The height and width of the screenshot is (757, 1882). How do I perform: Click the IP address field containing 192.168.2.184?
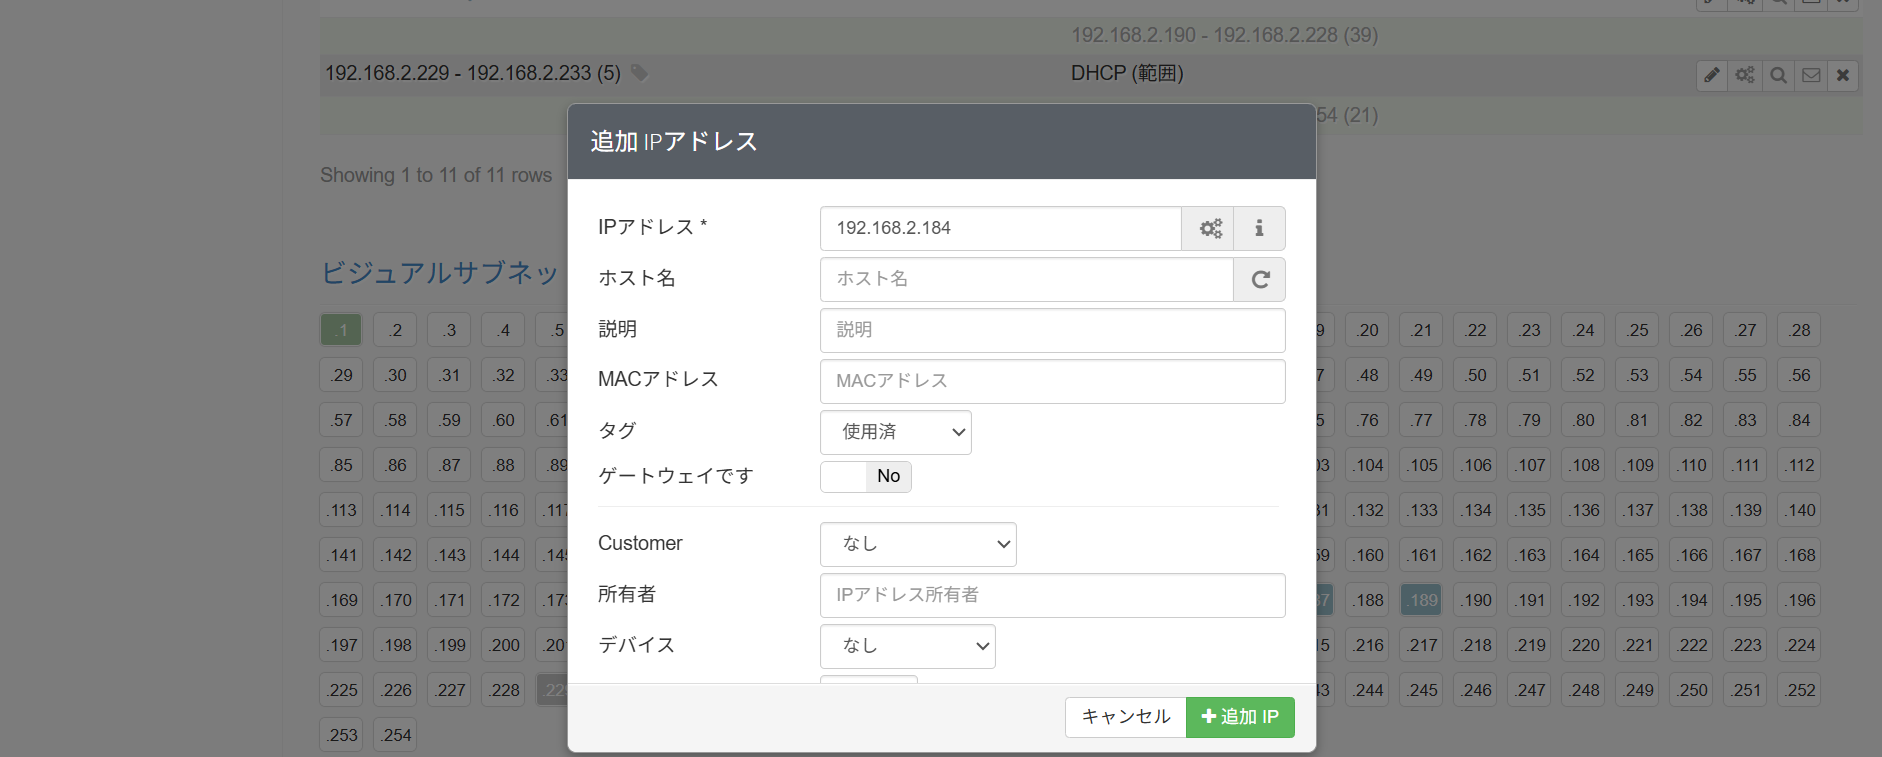click(1001, 228)
